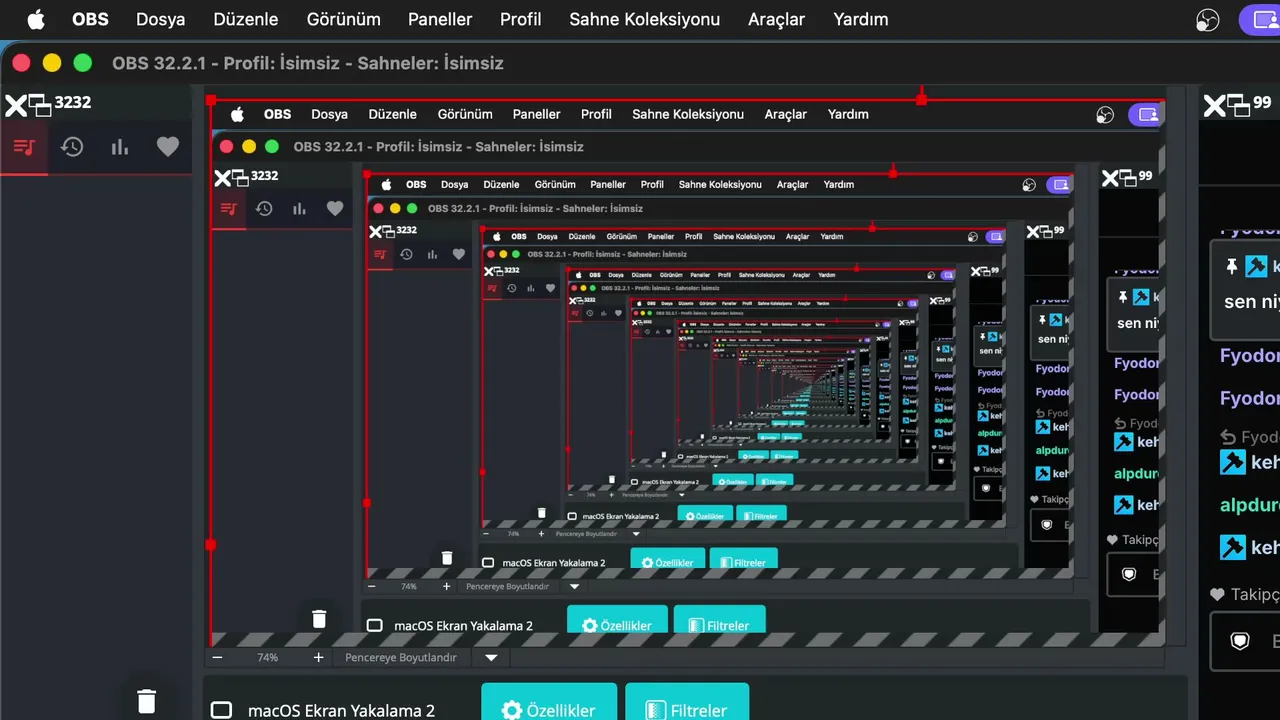Click the top-left red corner handle of the outermost selection

[x=210, y=100]
